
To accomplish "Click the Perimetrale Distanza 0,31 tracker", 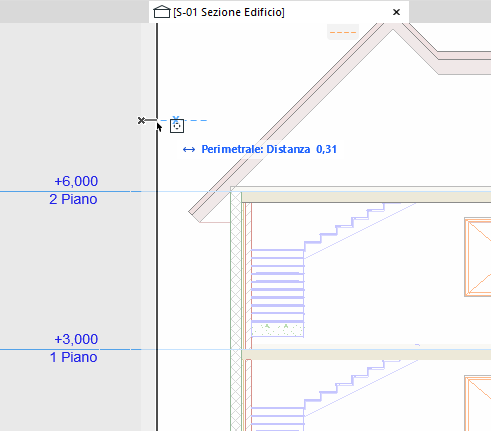I will [x=260, y=149].
